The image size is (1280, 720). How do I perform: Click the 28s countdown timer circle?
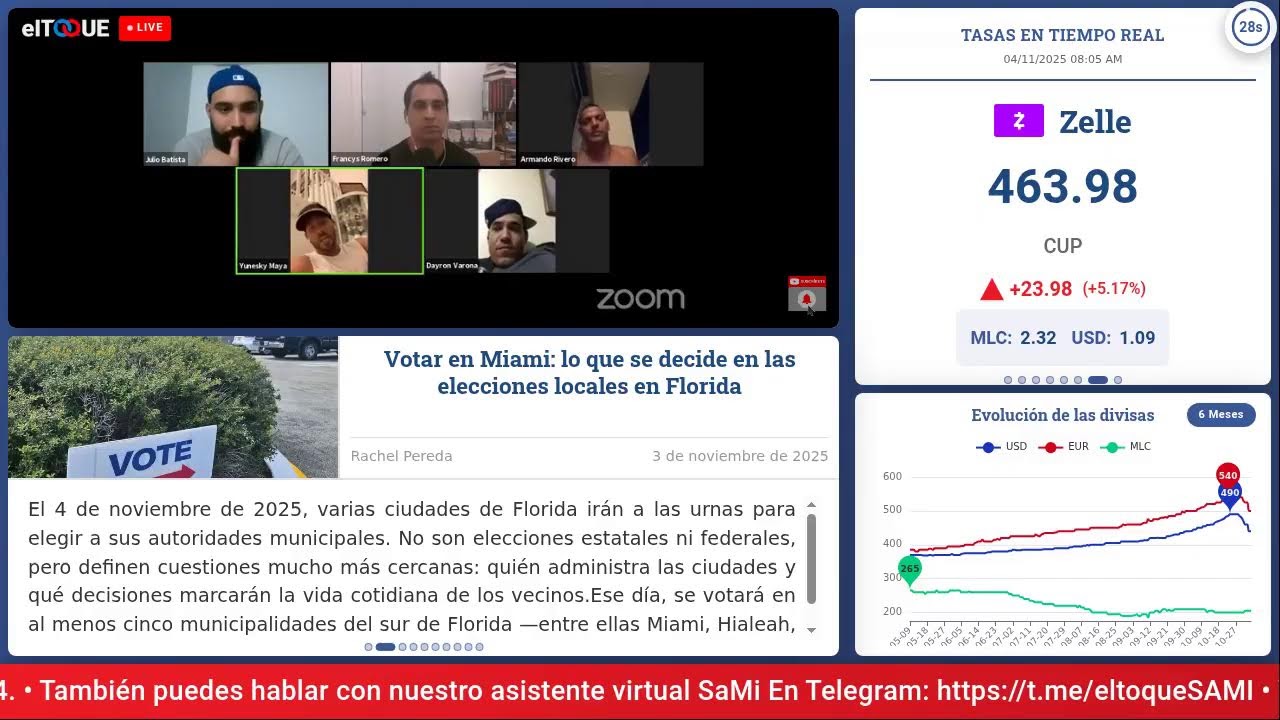point(1250,28)
